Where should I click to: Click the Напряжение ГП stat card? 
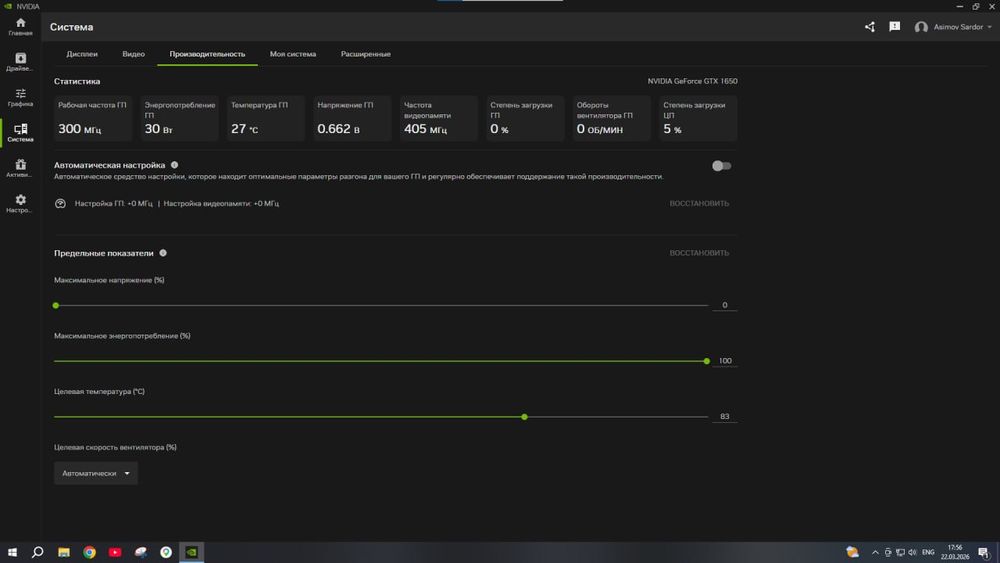[352, 118]
